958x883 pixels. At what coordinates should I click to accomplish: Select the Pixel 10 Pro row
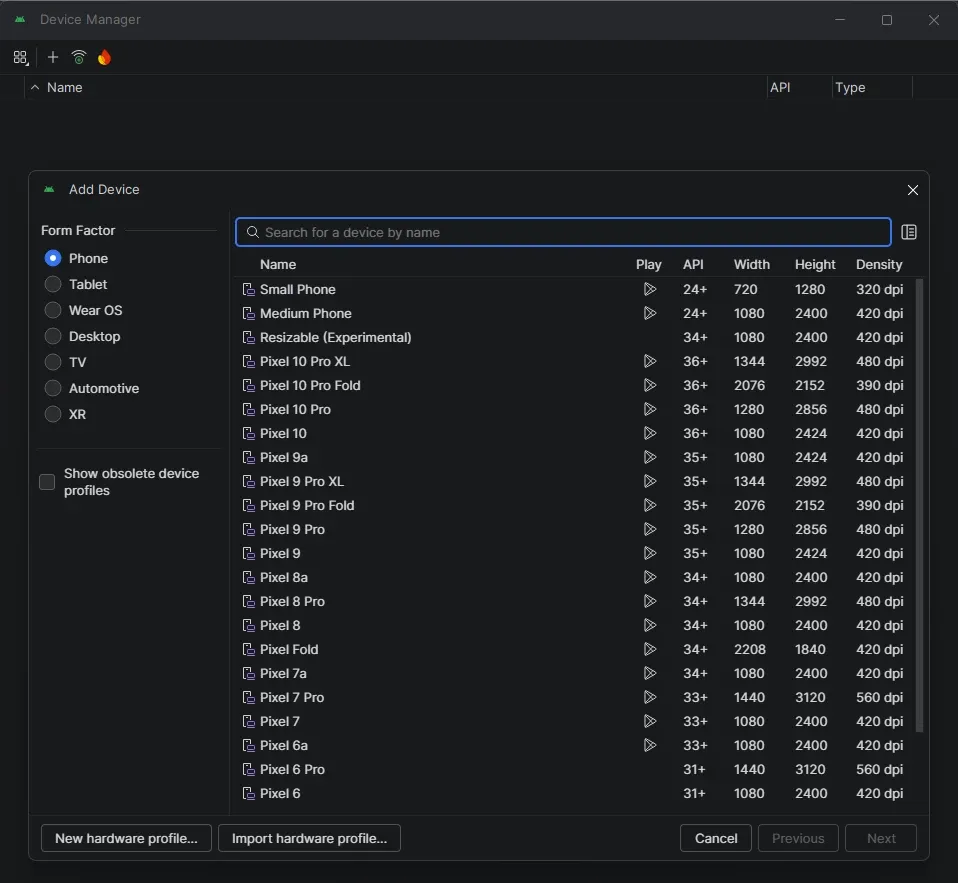(x=574, y=409)
